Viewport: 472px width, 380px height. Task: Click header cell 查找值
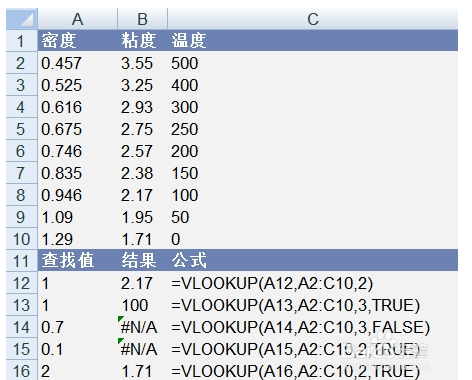click(77, 260)
